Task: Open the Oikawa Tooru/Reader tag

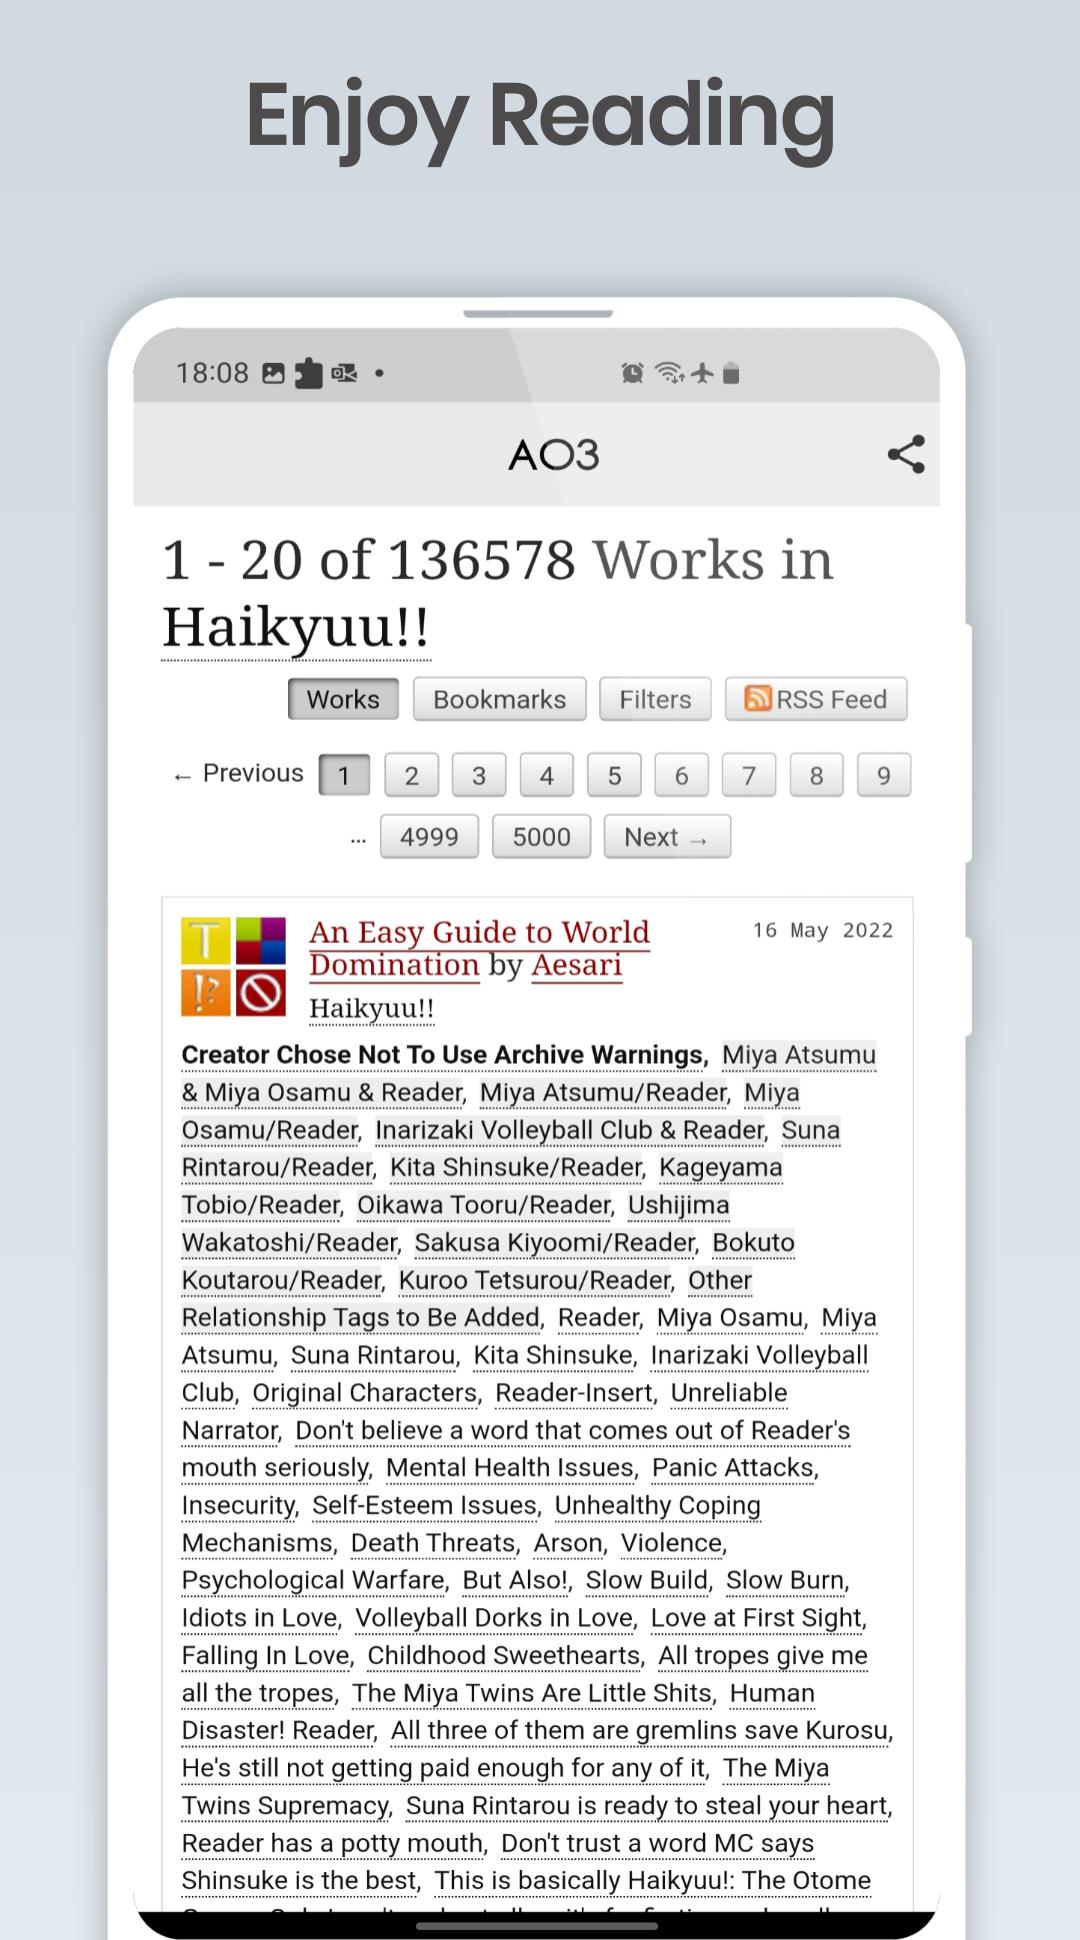Action: (x=484, y=1205)
